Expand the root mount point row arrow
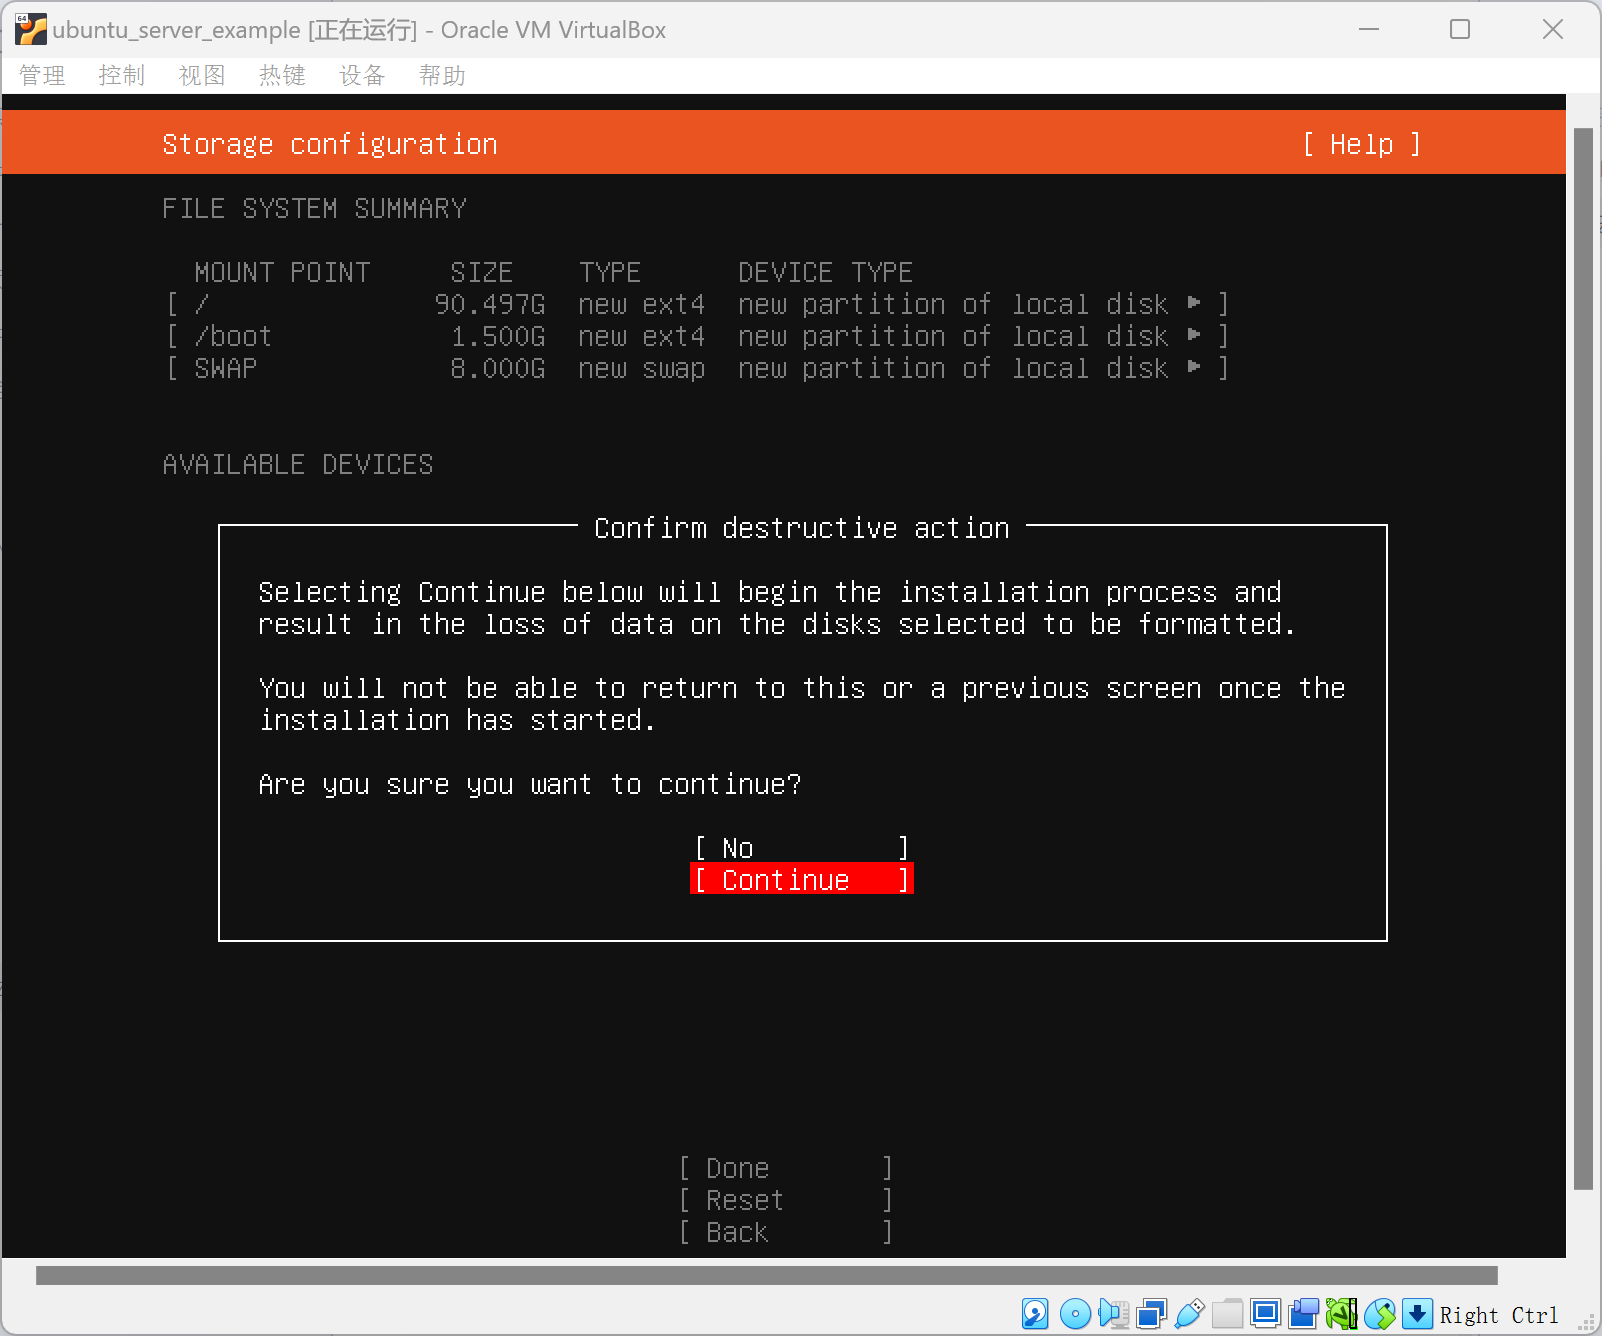The width and height of the screenshot is (1602, 1336). tap(1194, 303)
